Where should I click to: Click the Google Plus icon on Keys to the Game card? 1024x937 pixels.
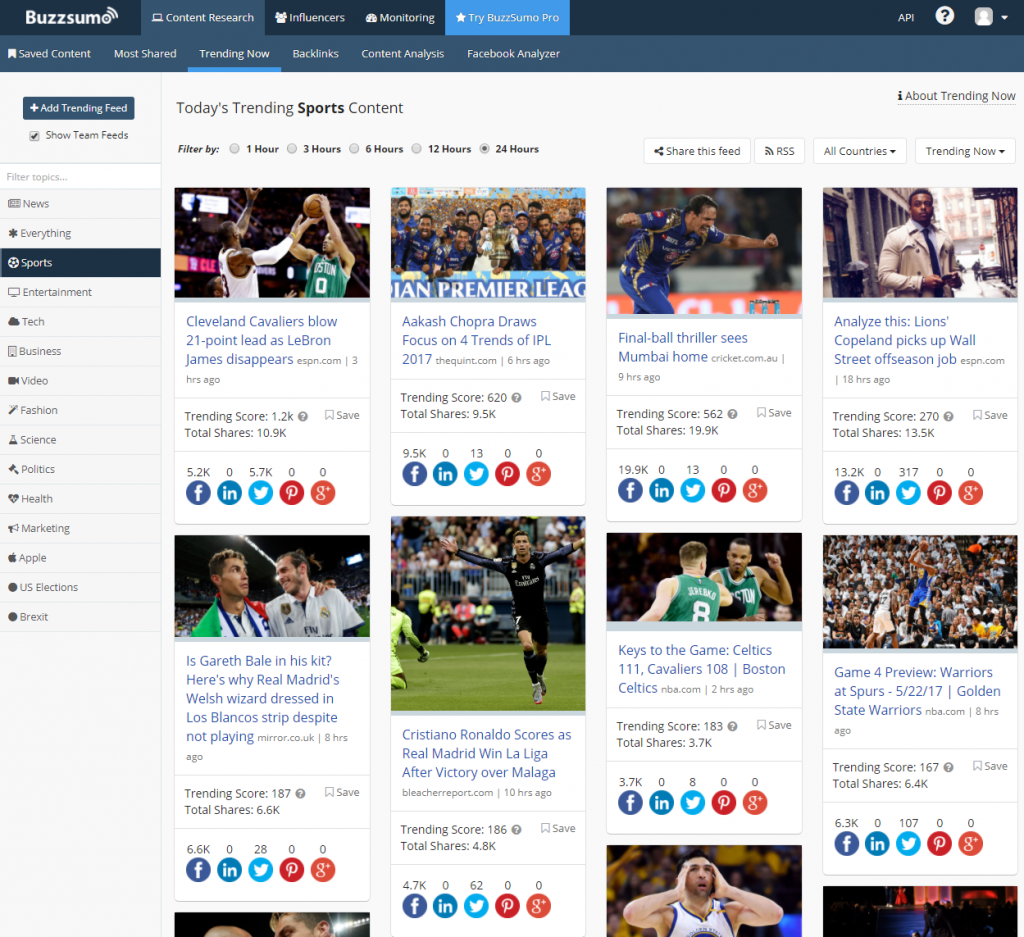click(755, 803)
